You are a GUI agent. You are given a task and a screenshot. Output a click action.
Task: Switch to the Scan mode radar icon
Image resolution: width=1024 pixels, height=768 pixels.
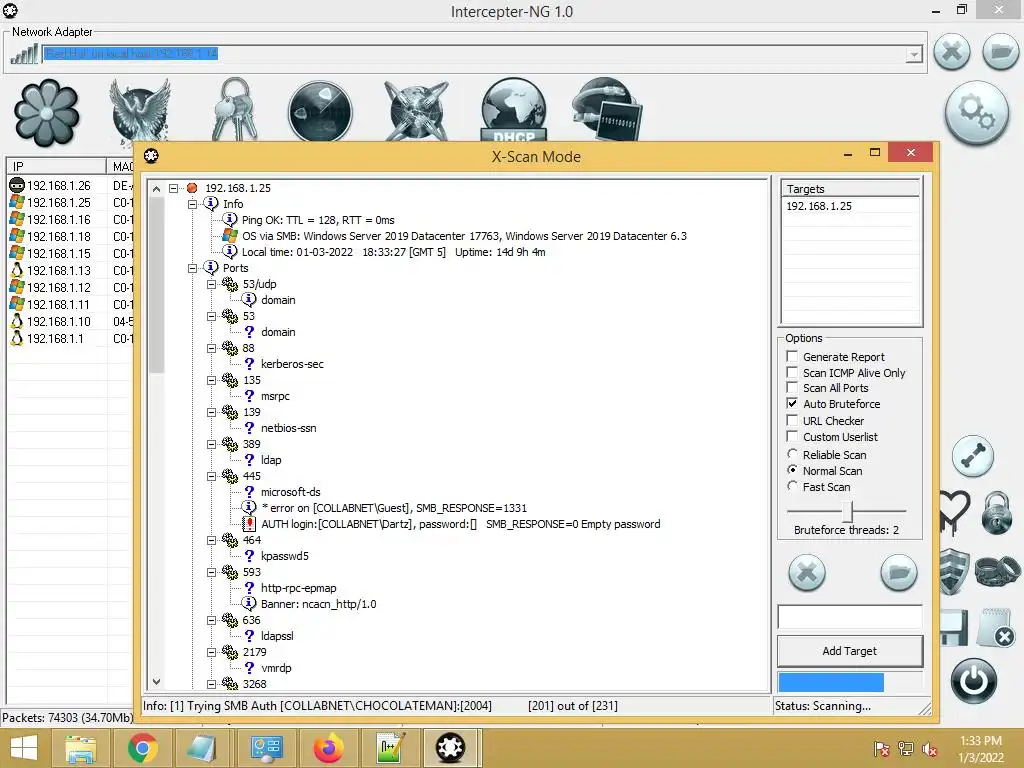tap(320, 111)
